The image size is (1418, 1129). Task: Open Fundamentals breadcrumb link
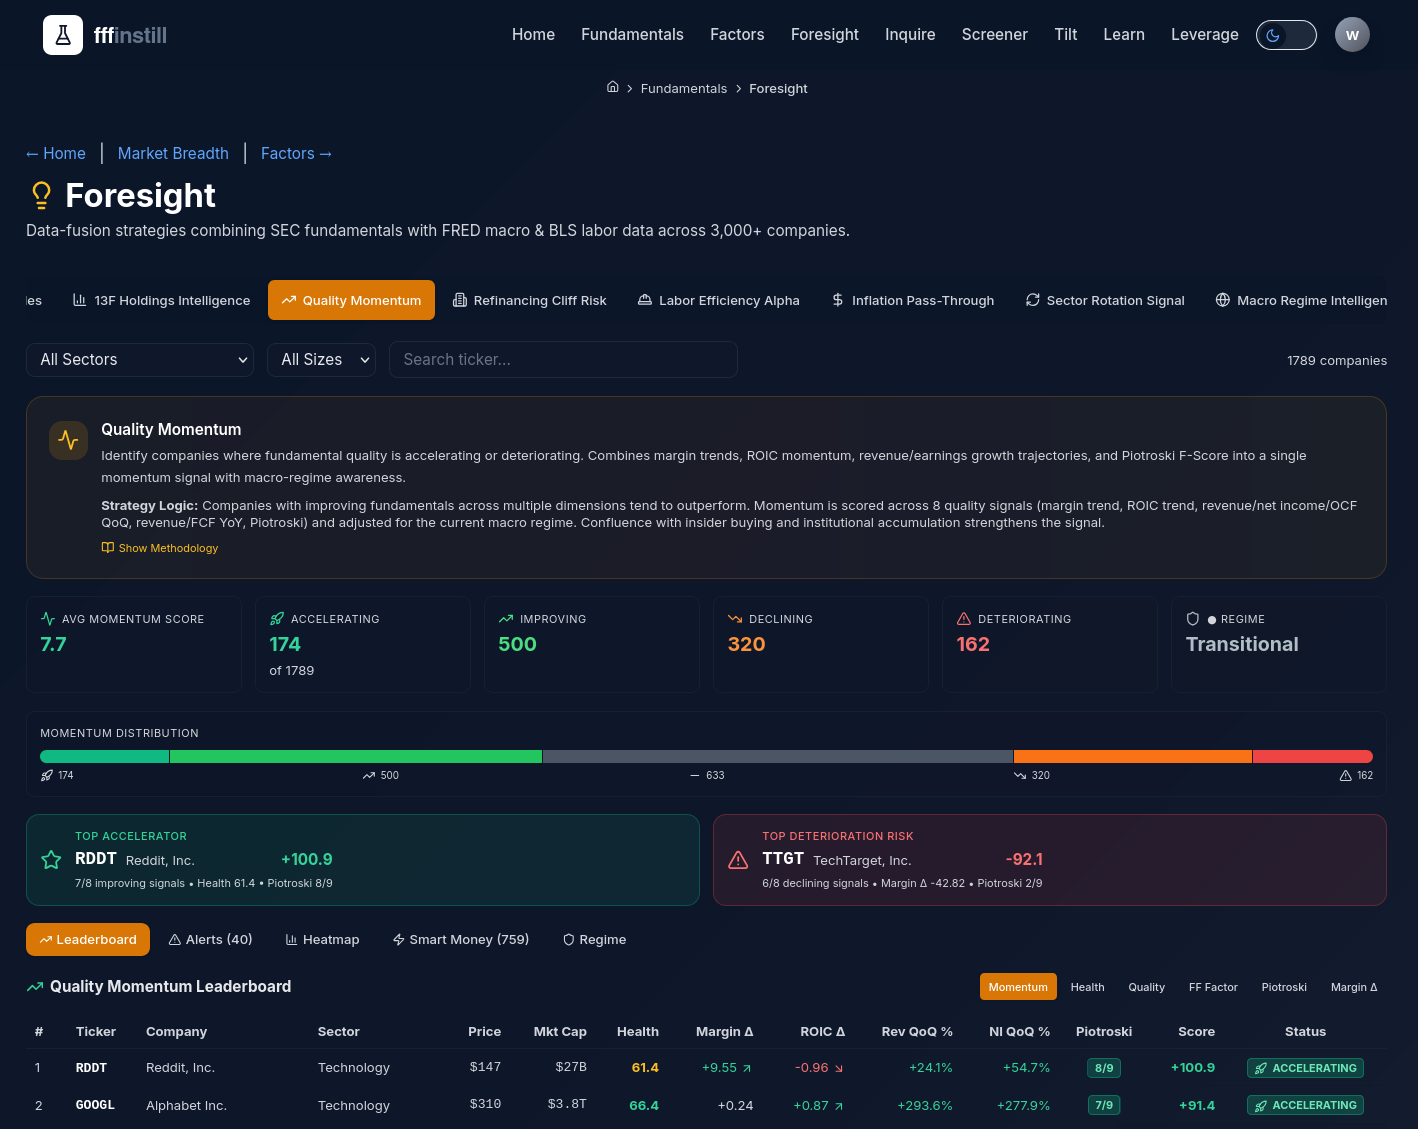(684, 88)
